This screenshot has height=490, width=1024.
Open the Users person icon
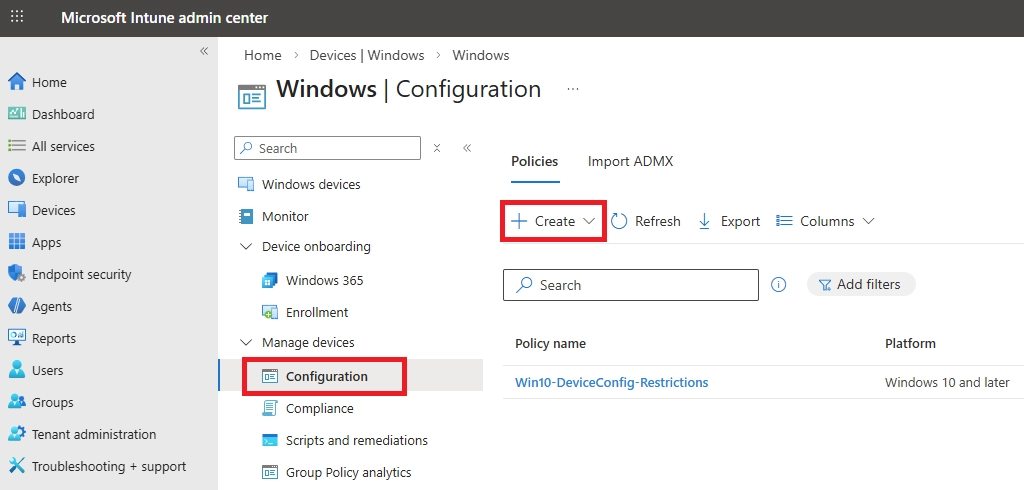(x=17, y=370)
